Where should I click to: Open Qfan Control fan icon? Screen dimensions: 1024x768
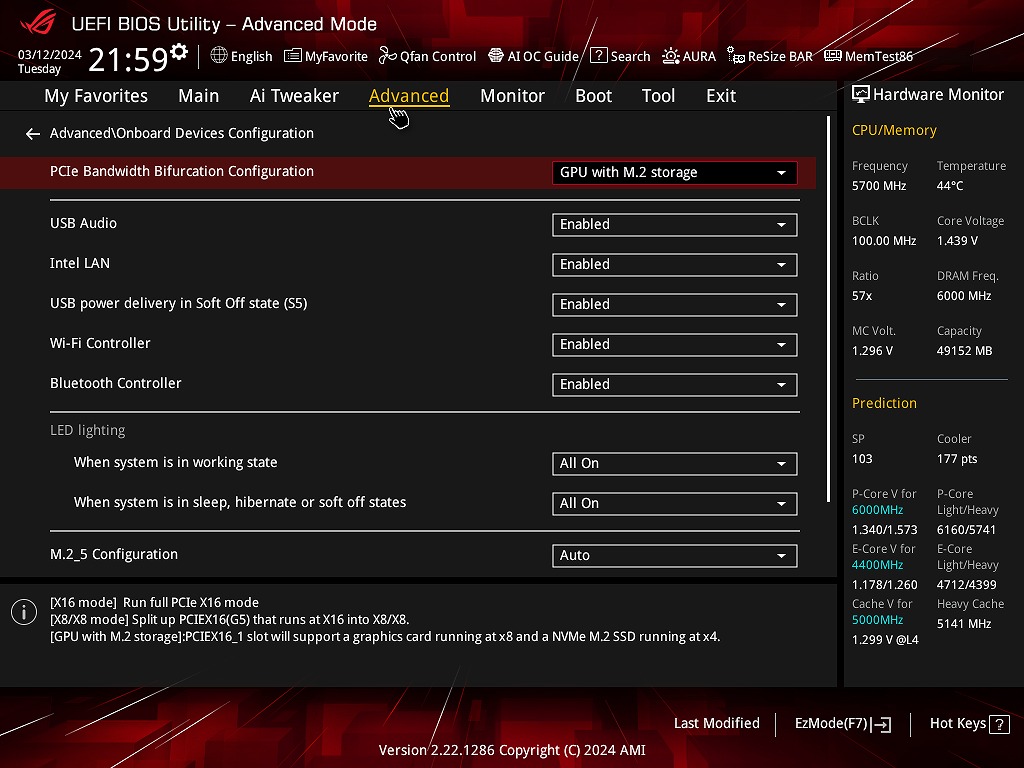point(388,56)
